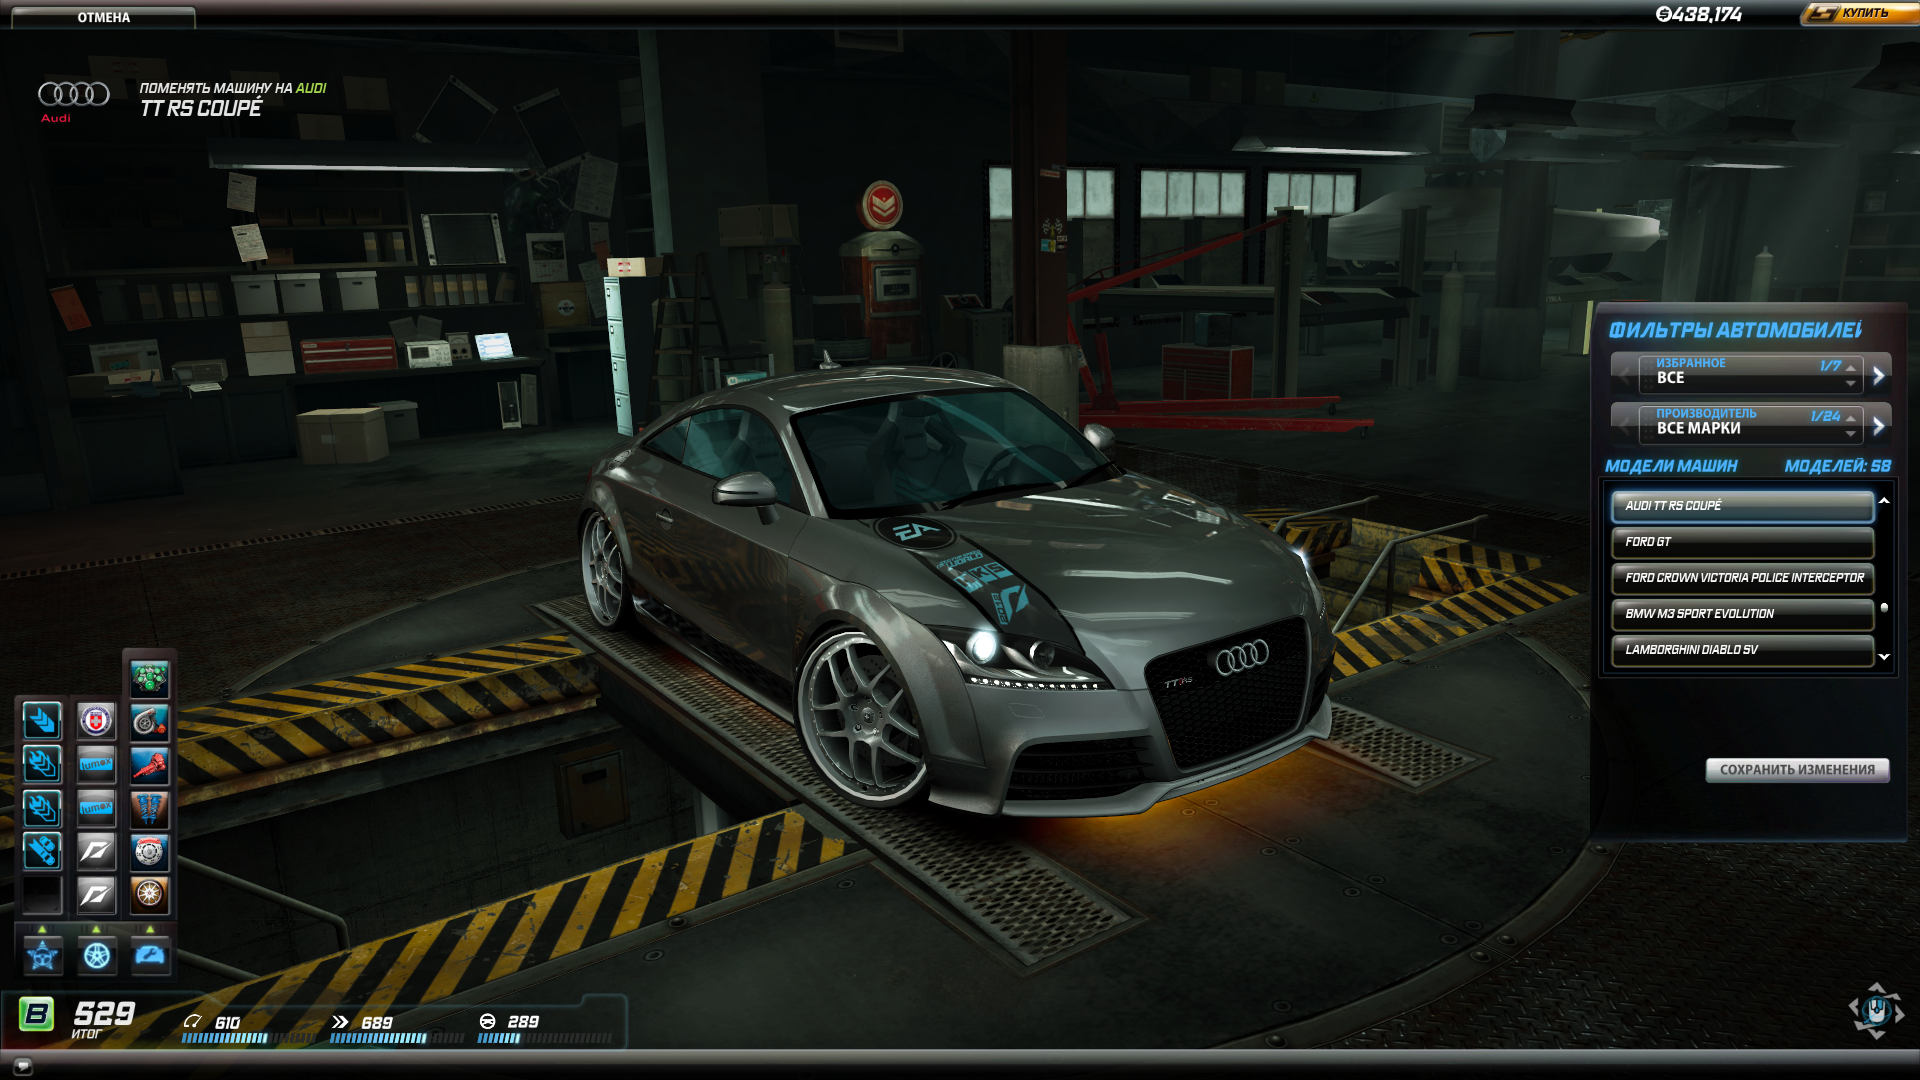The height and width of the screenshot is (1080, 1920).
Task: Go to next Избранное filter with right arrow
Action: coord(1878,375)
